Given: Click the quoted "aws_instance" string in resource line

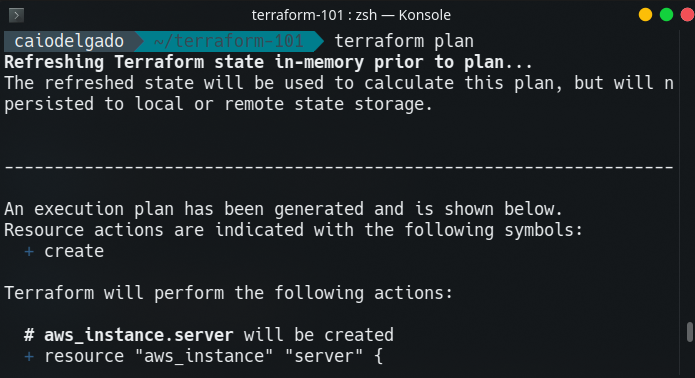Looking at the screenshot, I should [x=205, y=356].
